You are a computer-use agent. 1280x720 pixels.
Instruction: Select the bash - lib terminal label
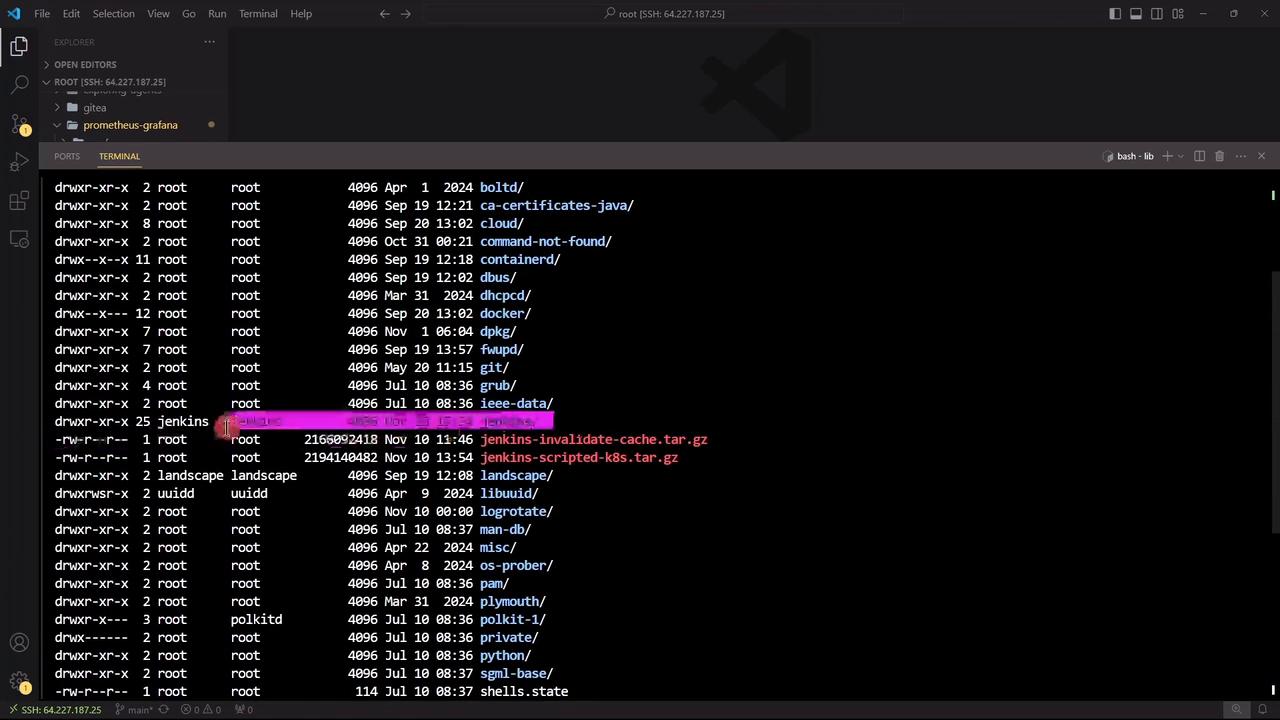tap(1128, 156)
